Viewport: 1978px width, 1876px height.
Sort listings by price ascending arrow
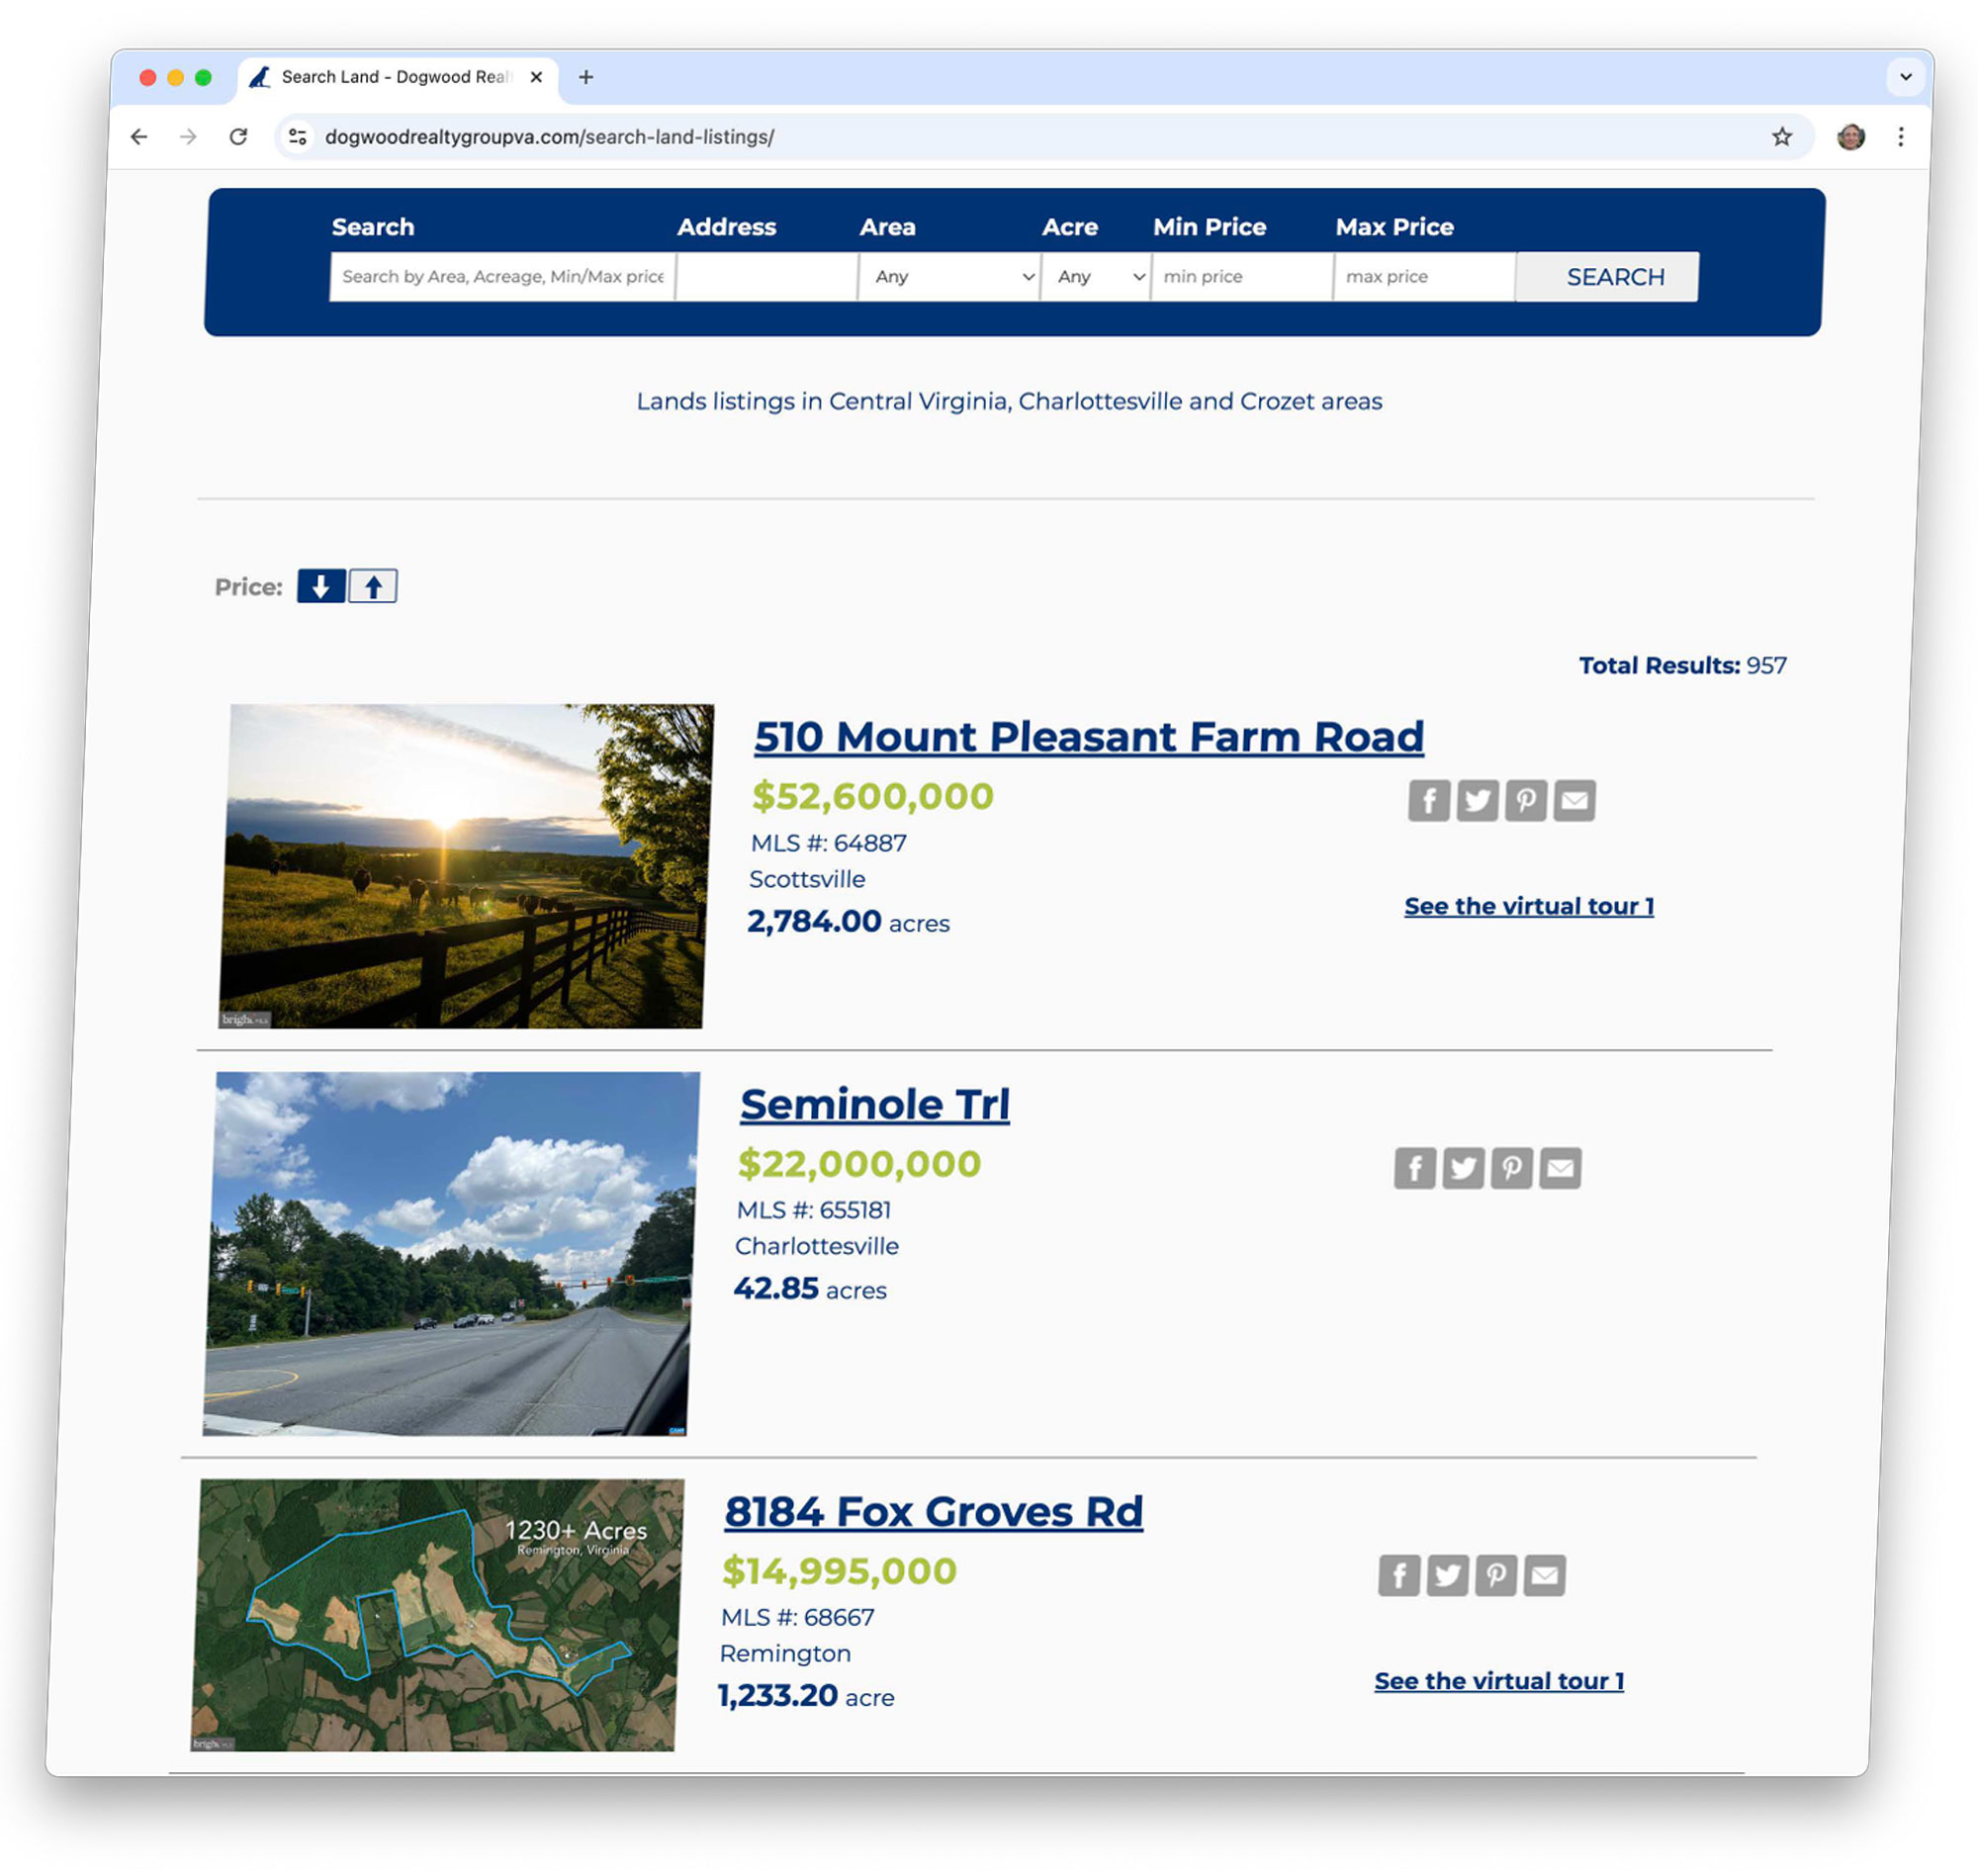click(373, 586)
